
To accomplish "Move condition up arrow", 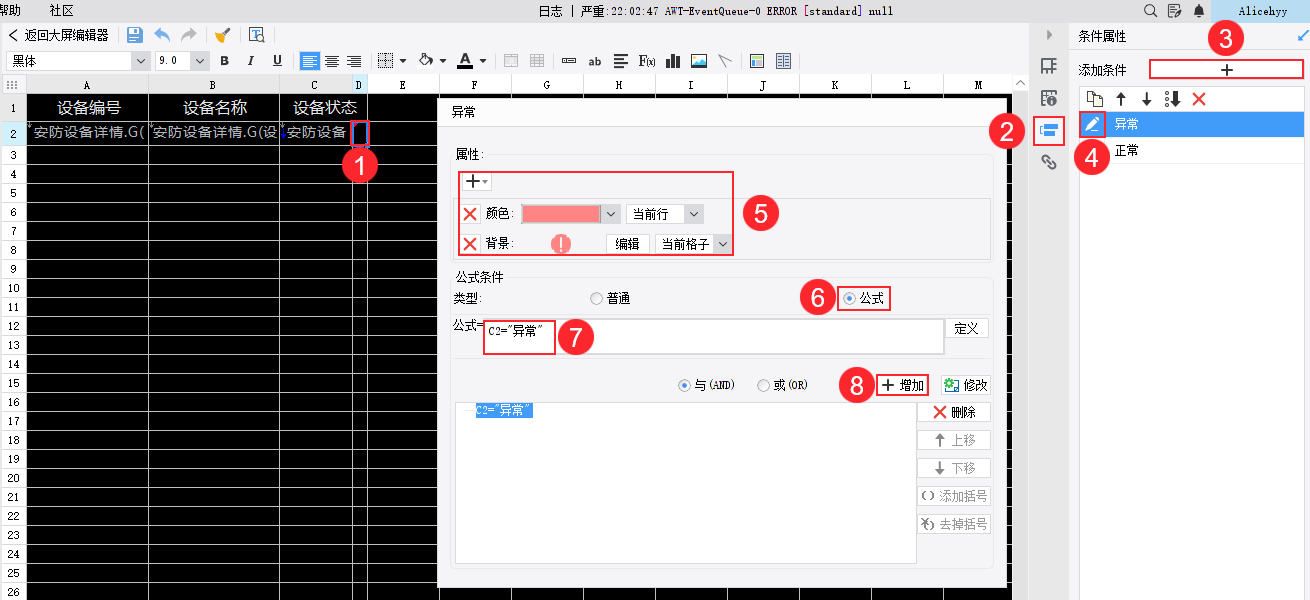I will (x=1121, y=99).
